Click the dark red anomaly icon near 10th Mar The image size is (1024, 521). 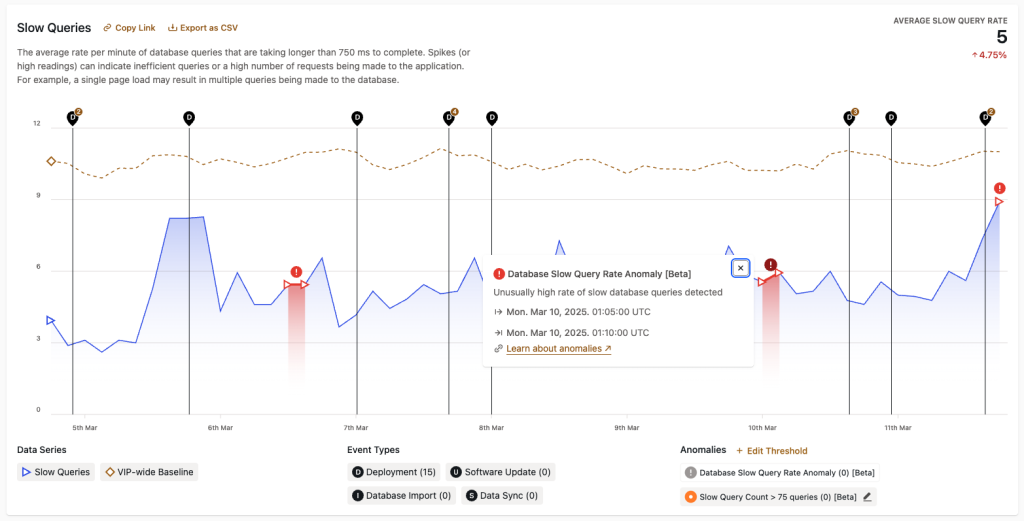(771, 265)
